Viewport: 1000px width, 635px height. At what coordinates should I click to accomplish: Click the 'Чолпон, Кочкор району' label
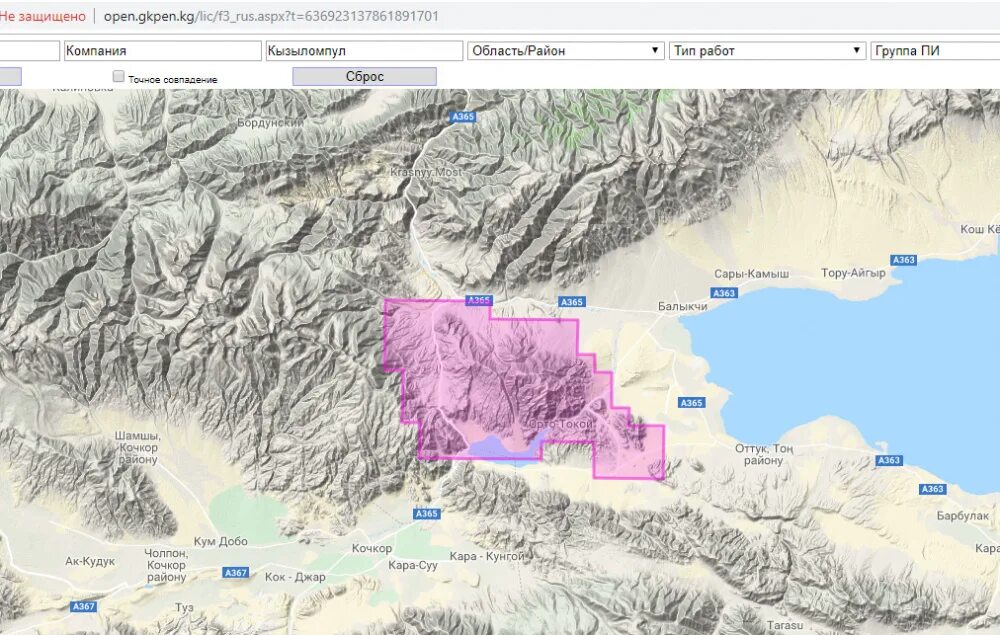pyautogui.click(x=166, y=565)
